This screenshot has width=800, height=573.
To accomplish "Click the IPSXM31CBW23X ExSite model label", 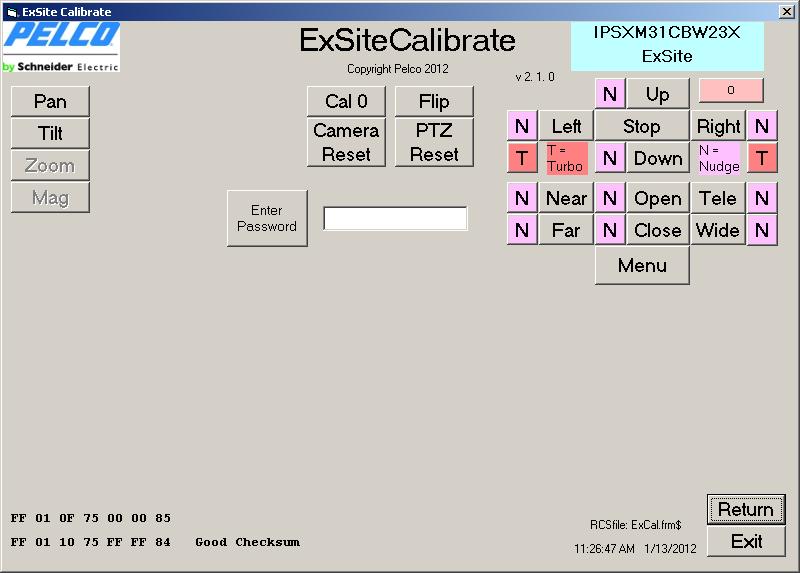I will tap(667, 45).
